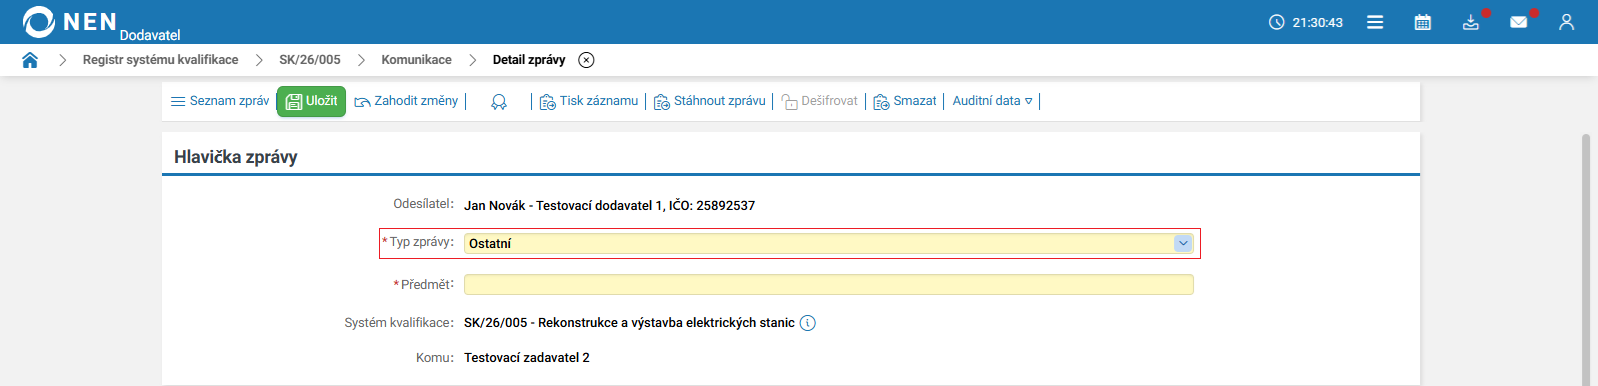Close the Detail zprávy breadcrumb
This screenshot has height=386, width=1598.
click(586, 60)
